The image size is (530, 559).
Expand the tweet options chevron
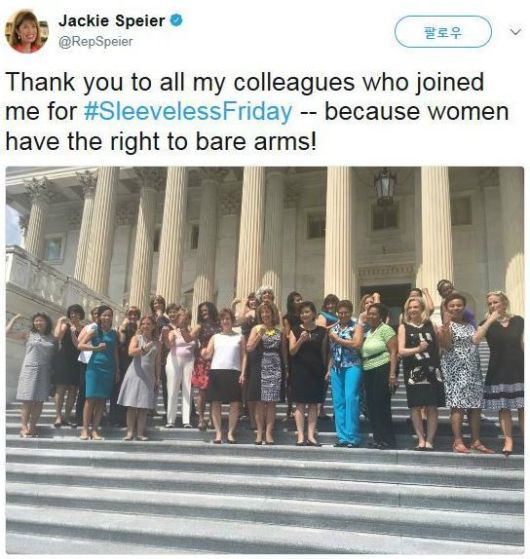click(x=515, y=32)
